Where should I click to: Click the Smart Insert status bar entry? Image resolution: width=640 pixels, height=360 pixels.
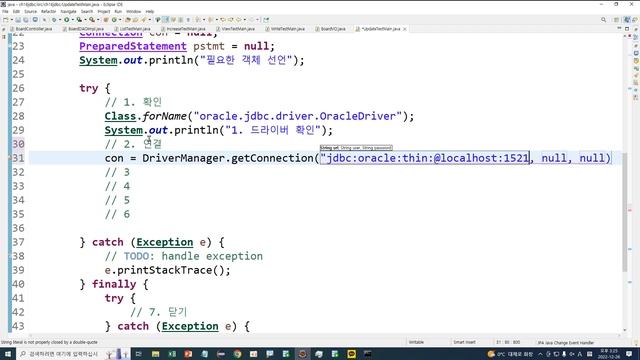(464, 342)
